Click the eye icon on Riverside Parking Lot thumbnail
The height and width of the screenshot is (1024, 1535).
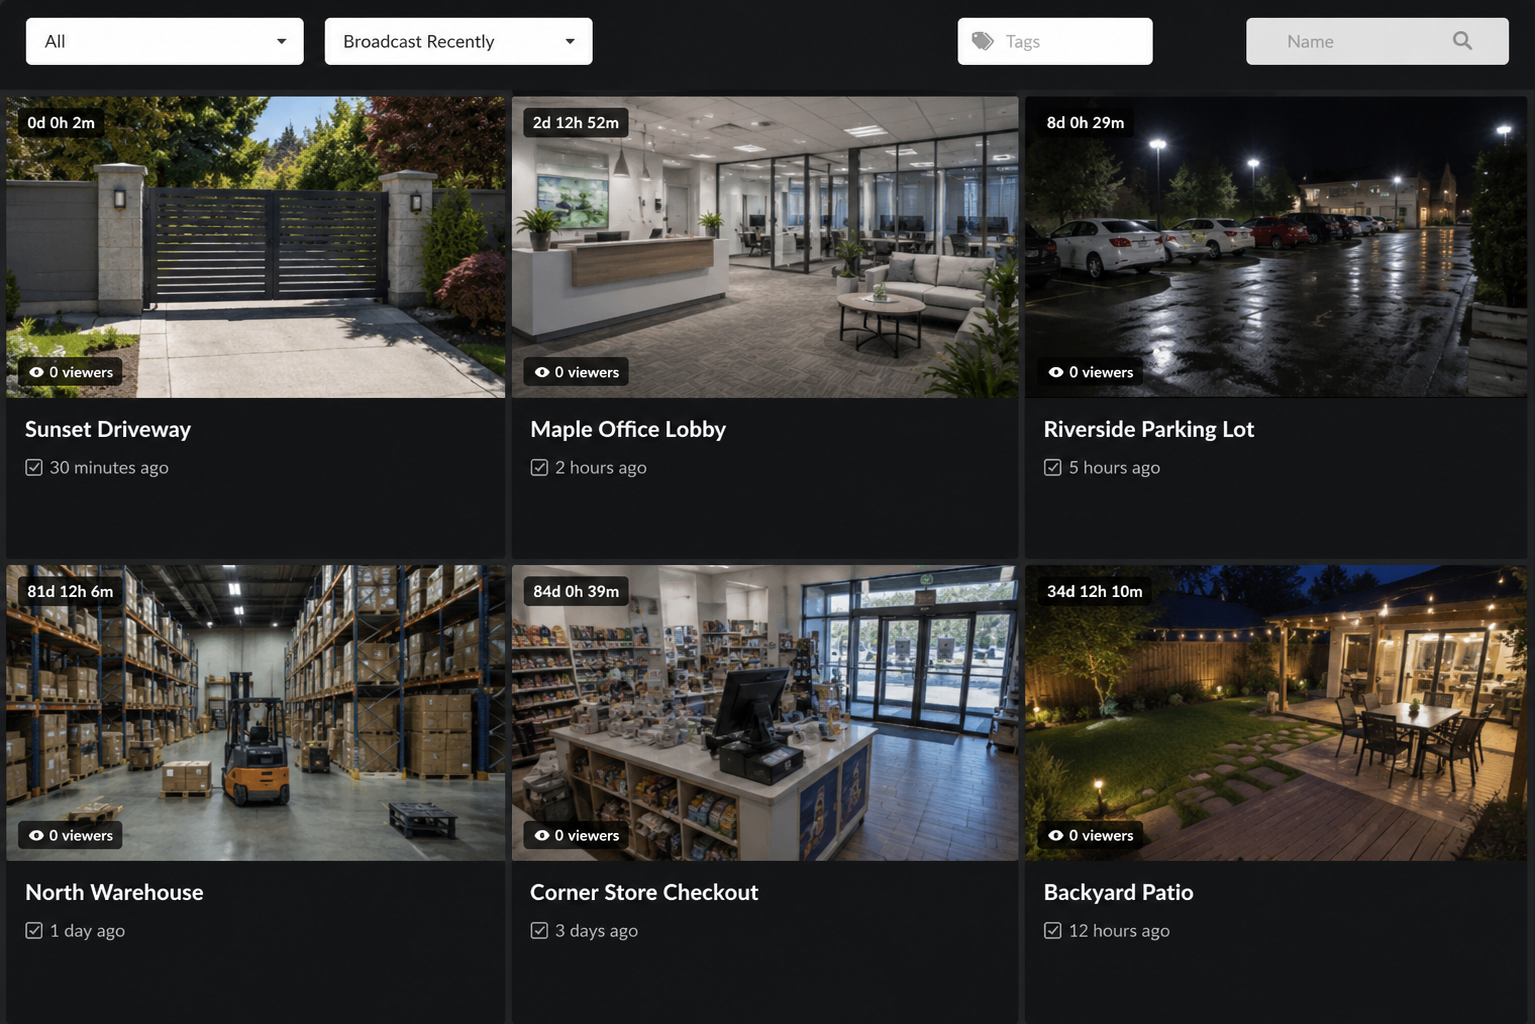[x=1056, y=372]
